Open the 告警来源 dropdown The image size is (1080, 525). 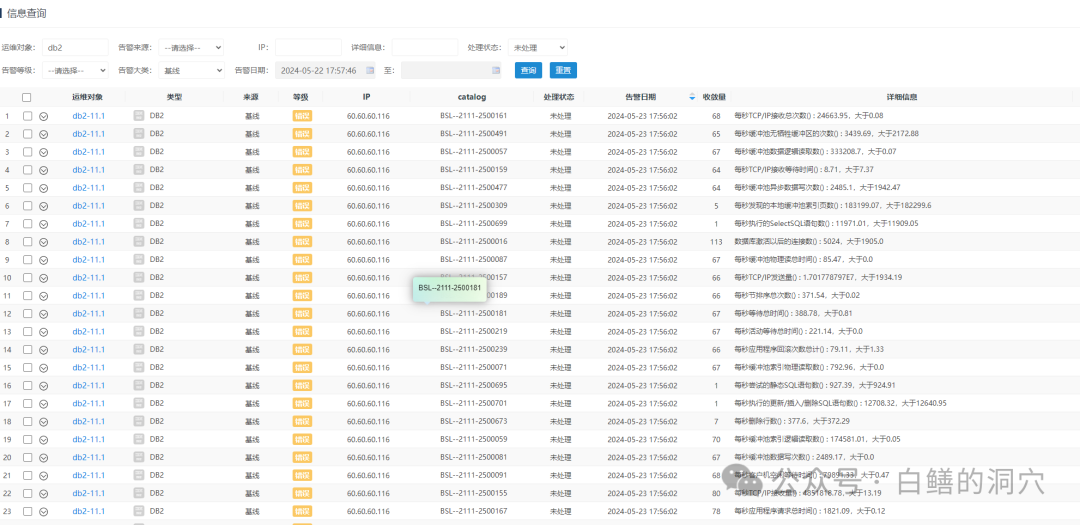click(191, 48)
